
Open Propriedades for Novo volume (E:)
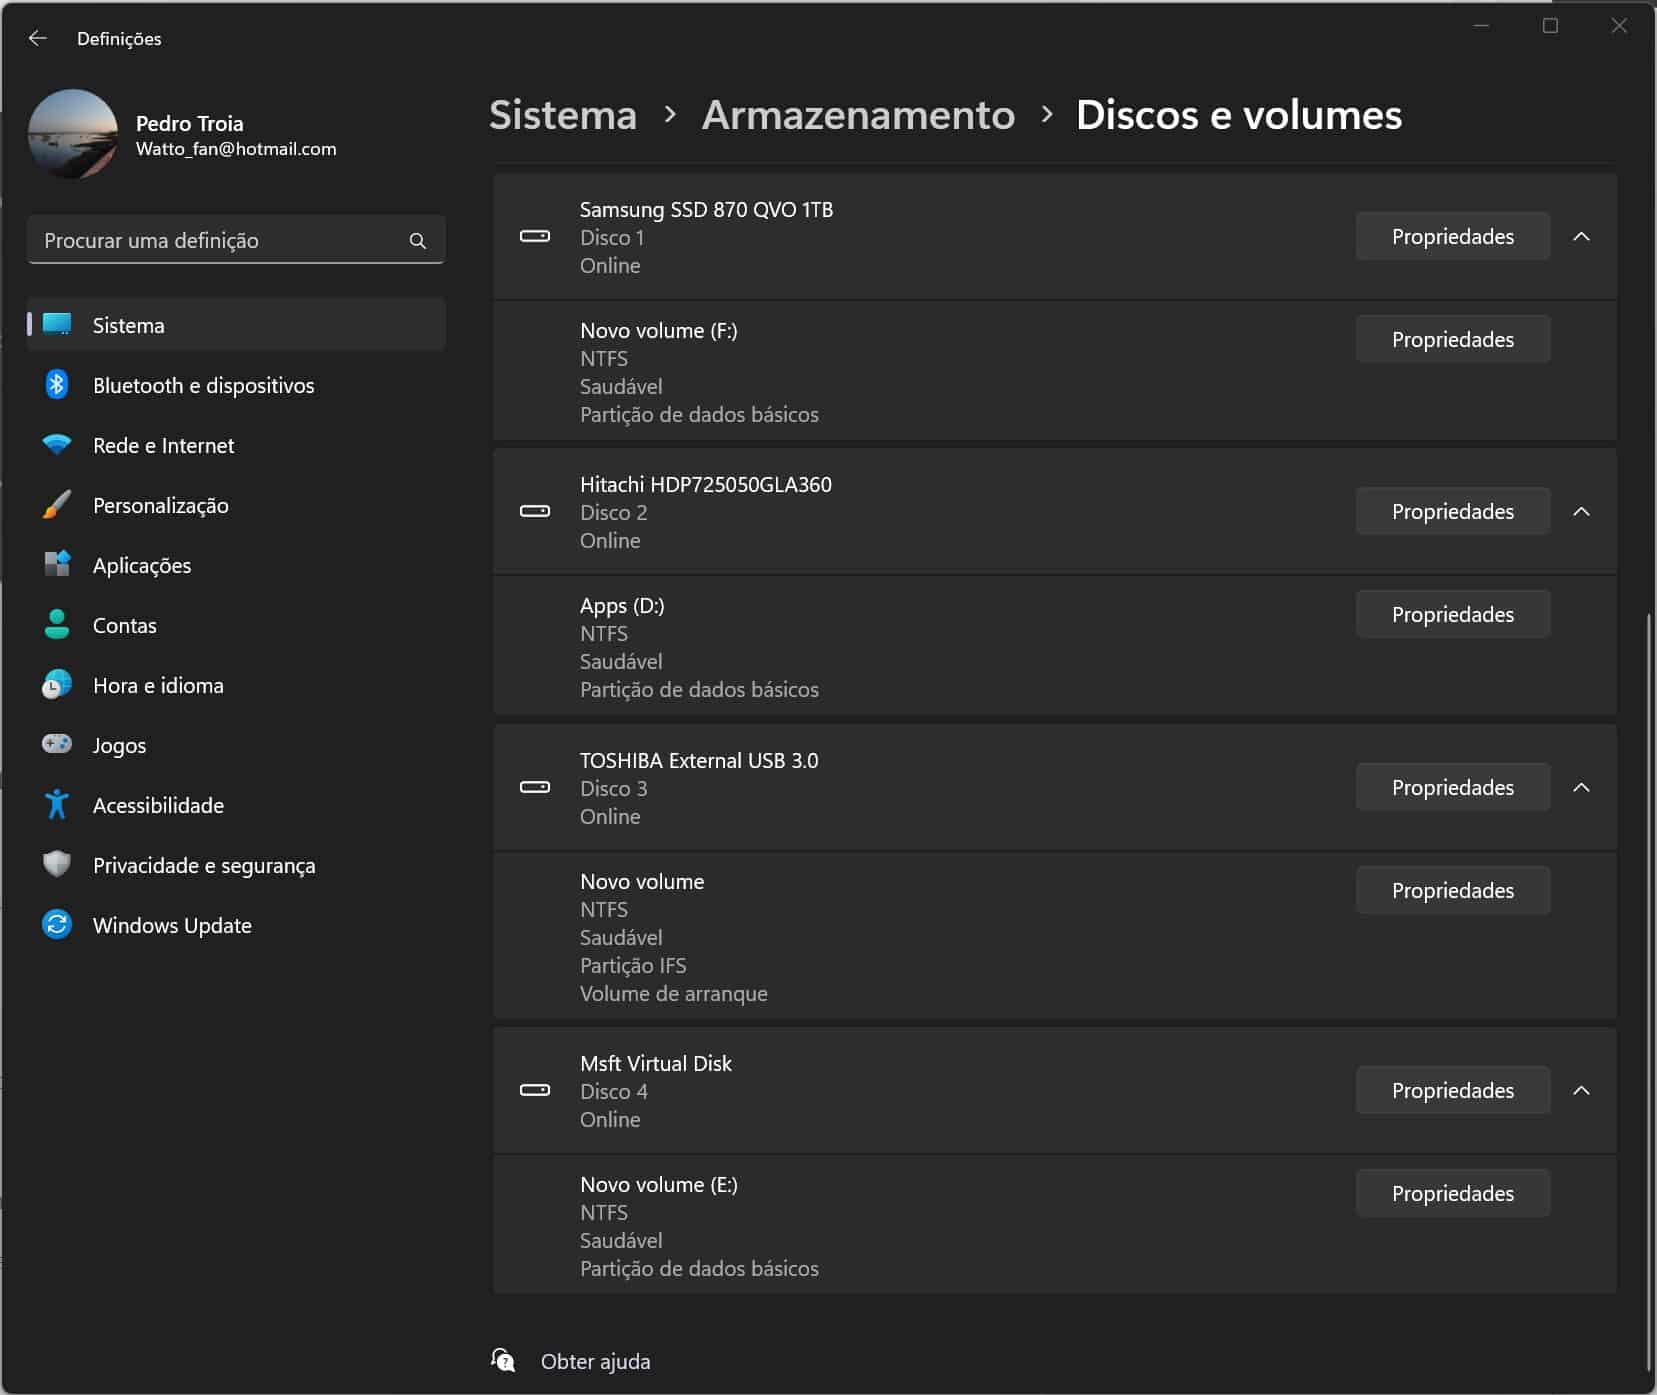(1452, 1194)
